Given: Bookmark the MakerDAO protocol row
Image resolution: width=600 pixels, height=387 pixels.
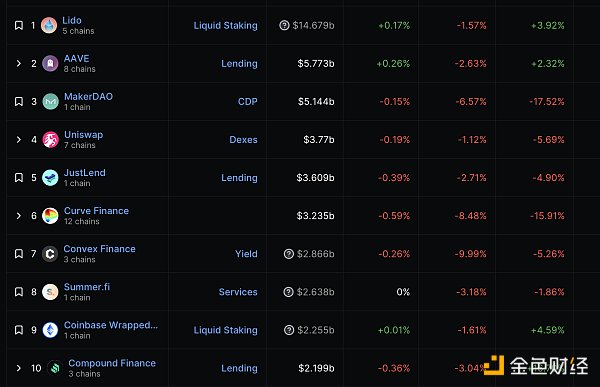Looking at the screenshot, I should (x=19, y=101).
